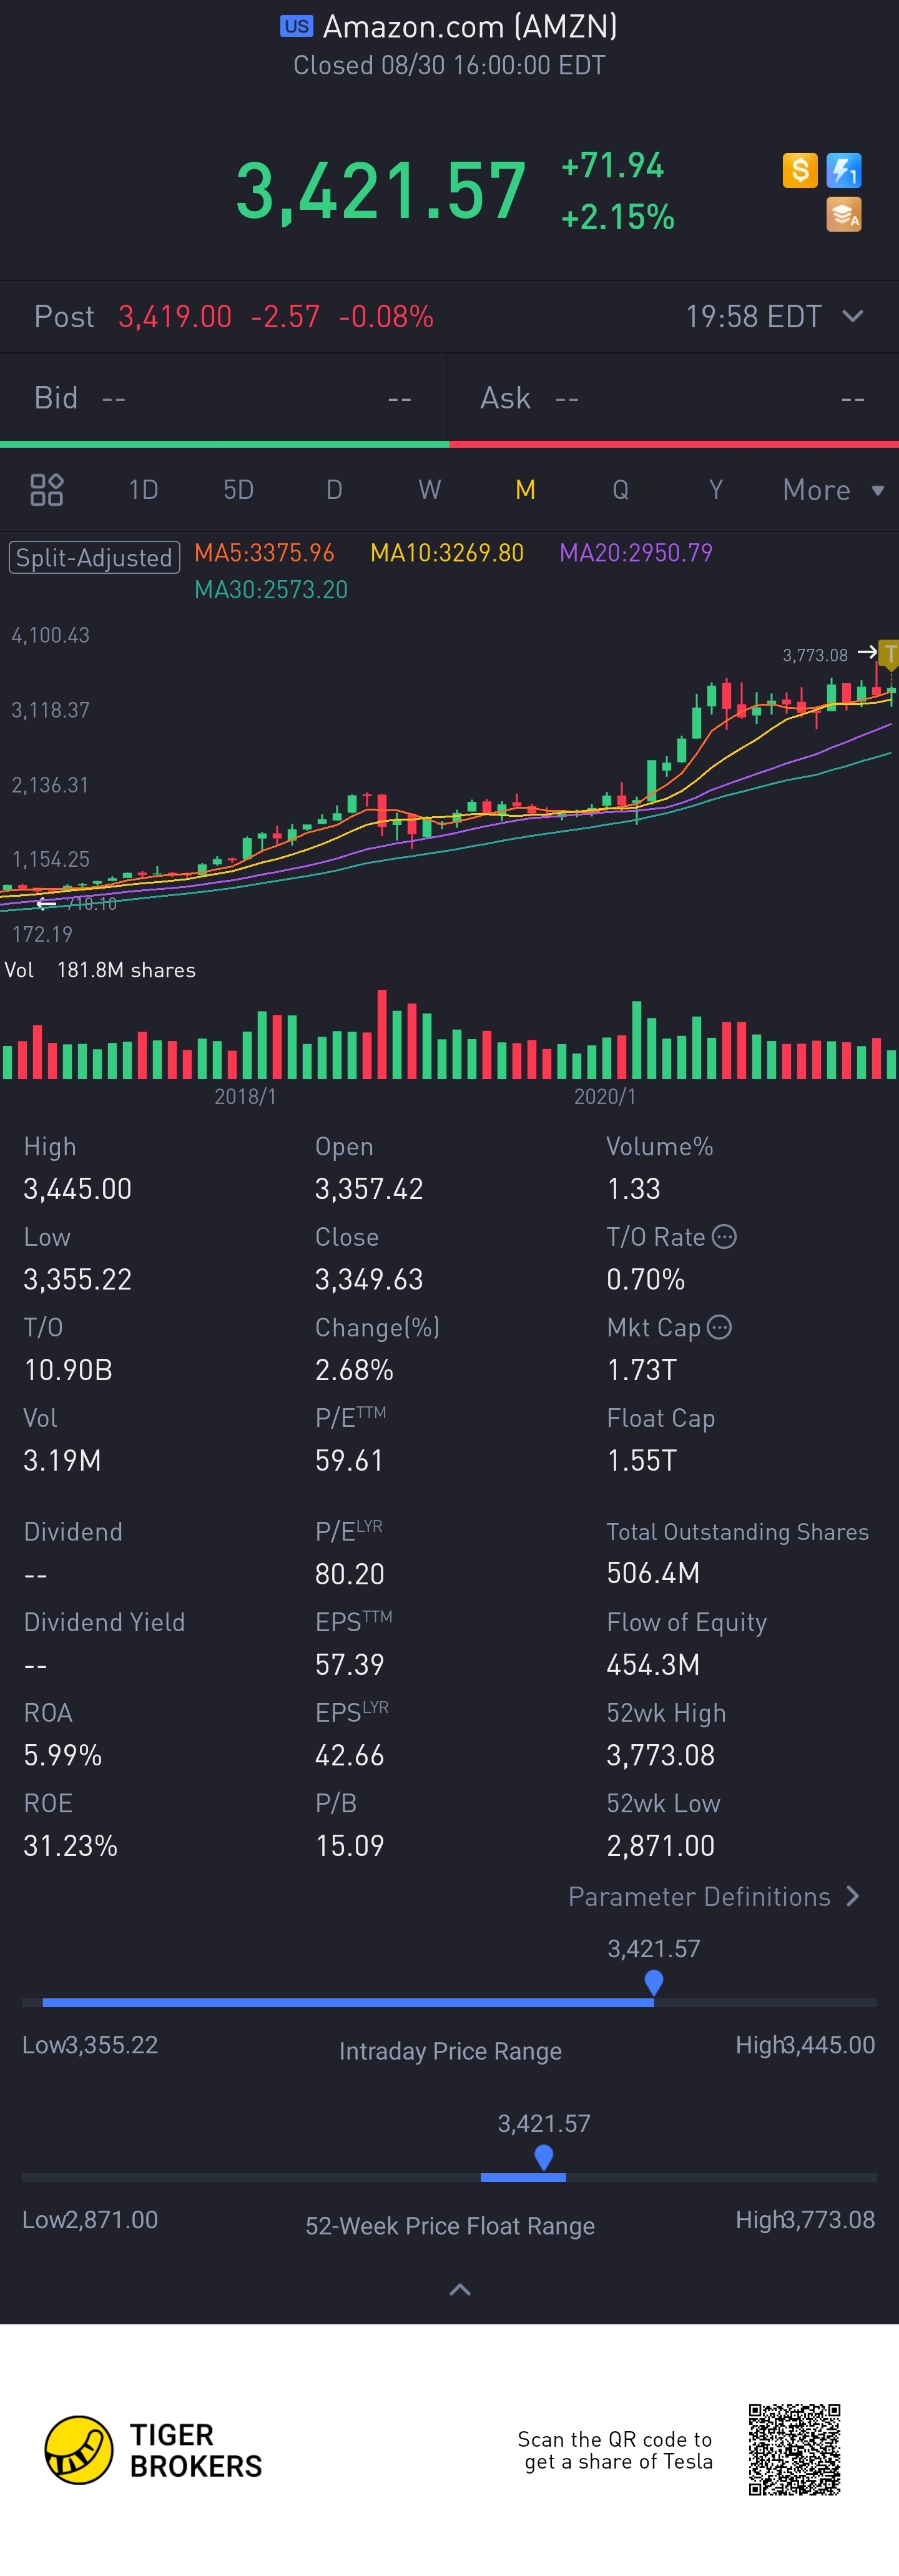Tap the info icon beside Mkt Cap
The width and height of the screenshot is (899, 2576).
click(719, 1327)
